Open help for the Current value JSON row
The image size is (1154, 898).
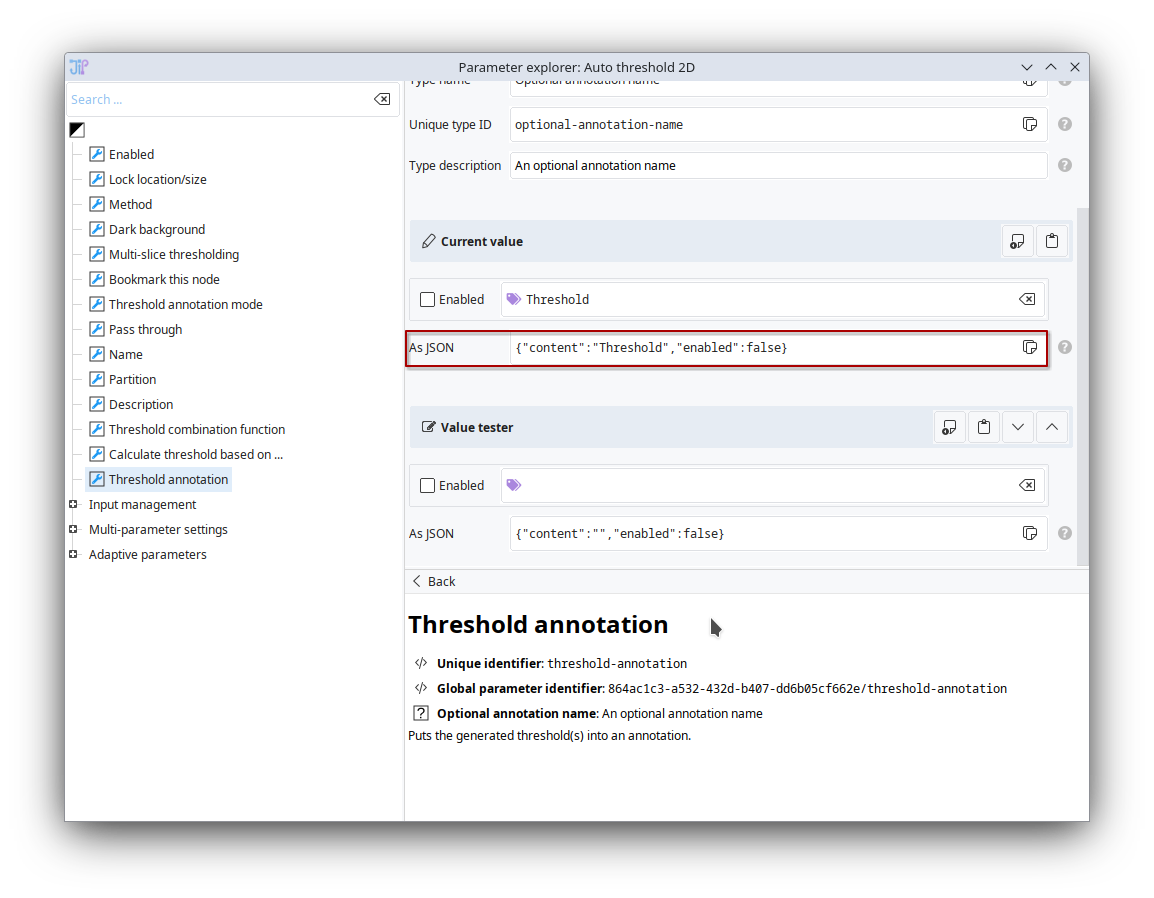(x=1064, y=347)
